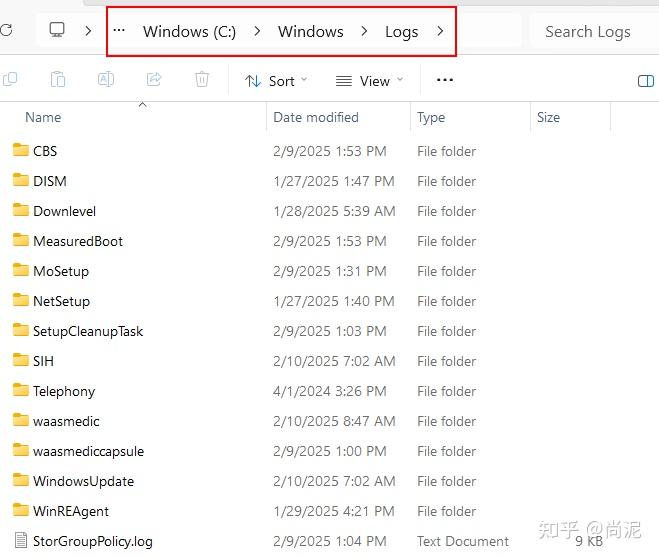This screenshot has height=558, width=659.
Task: Sort by the Name column header
Action: pos(43,117)
